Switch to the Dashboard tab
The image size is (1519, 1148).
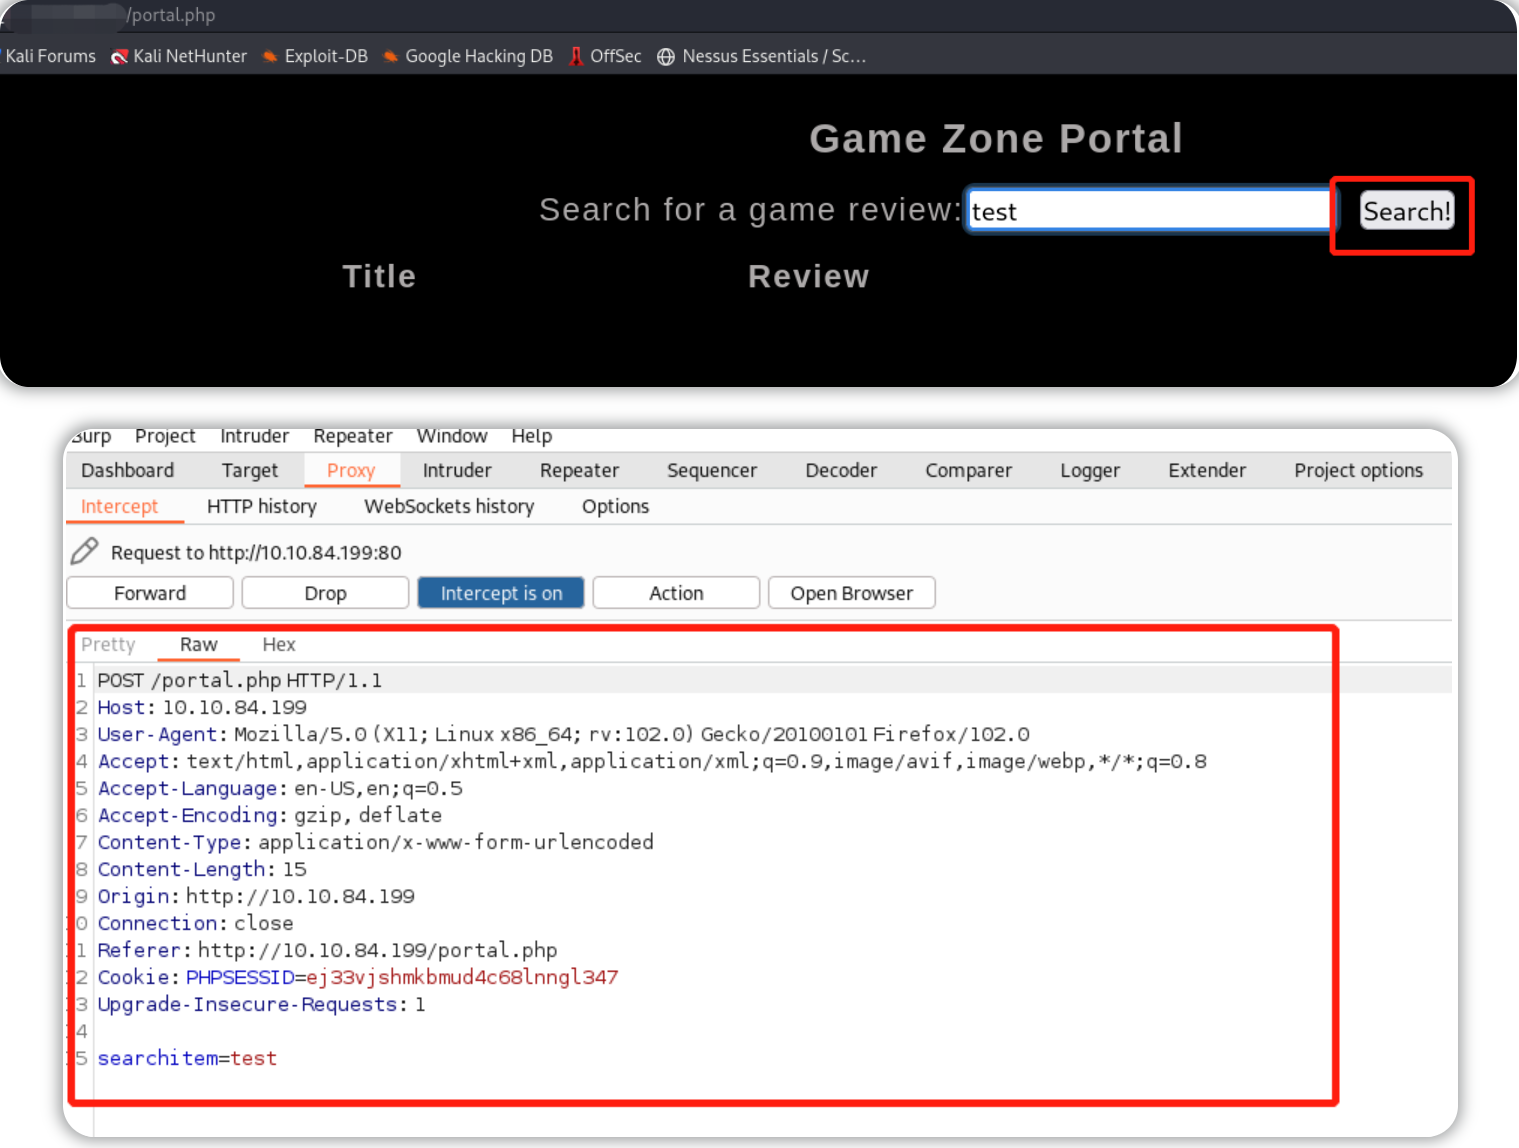(x=128, y=470)
